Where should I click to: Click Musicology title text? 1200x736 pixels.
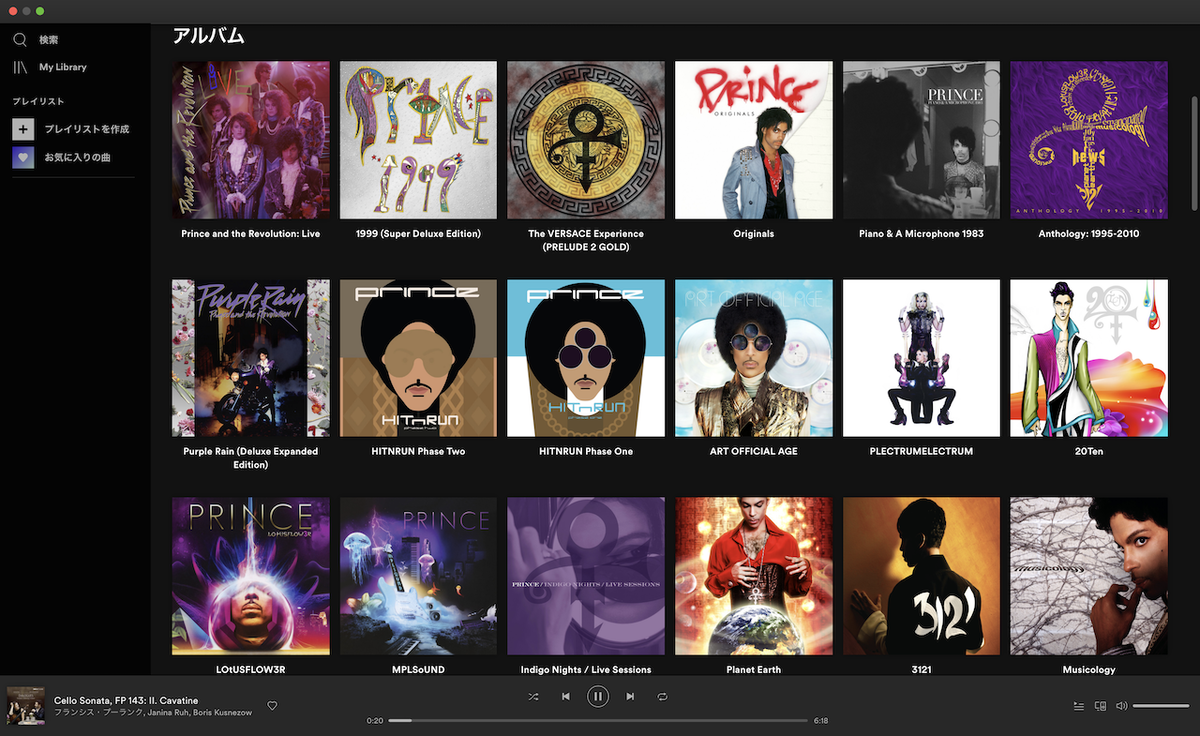pyautogui.click(x=1089, y=670)
